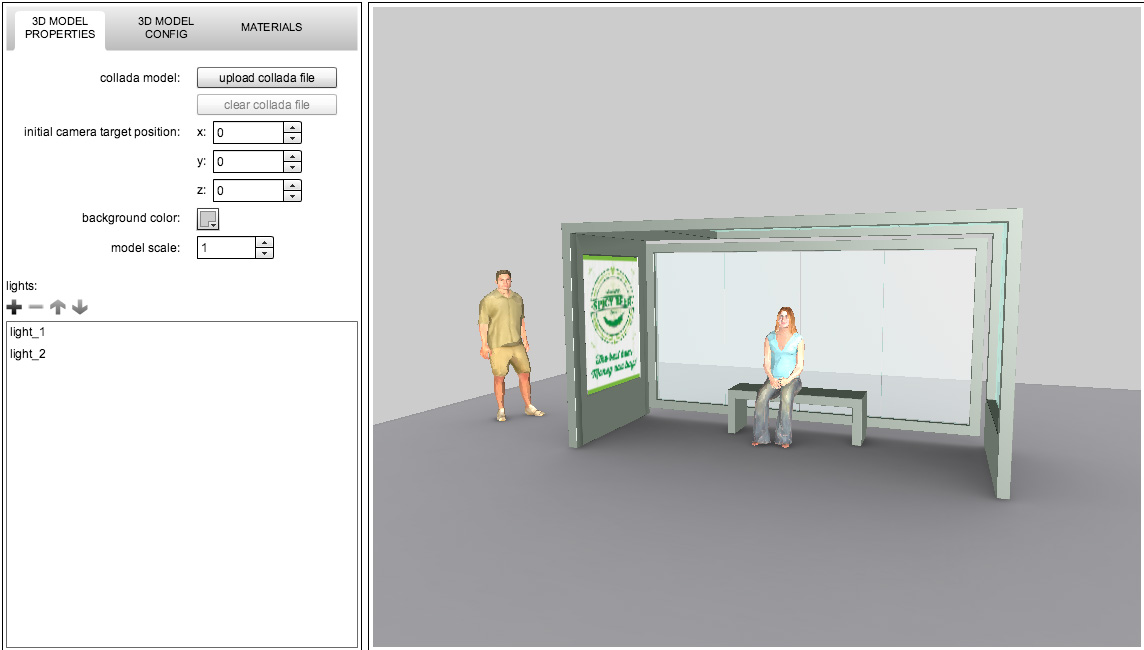Increment the camera target y value
Image resolution: width=1144 pixels, height=650 pixels.
292,156
